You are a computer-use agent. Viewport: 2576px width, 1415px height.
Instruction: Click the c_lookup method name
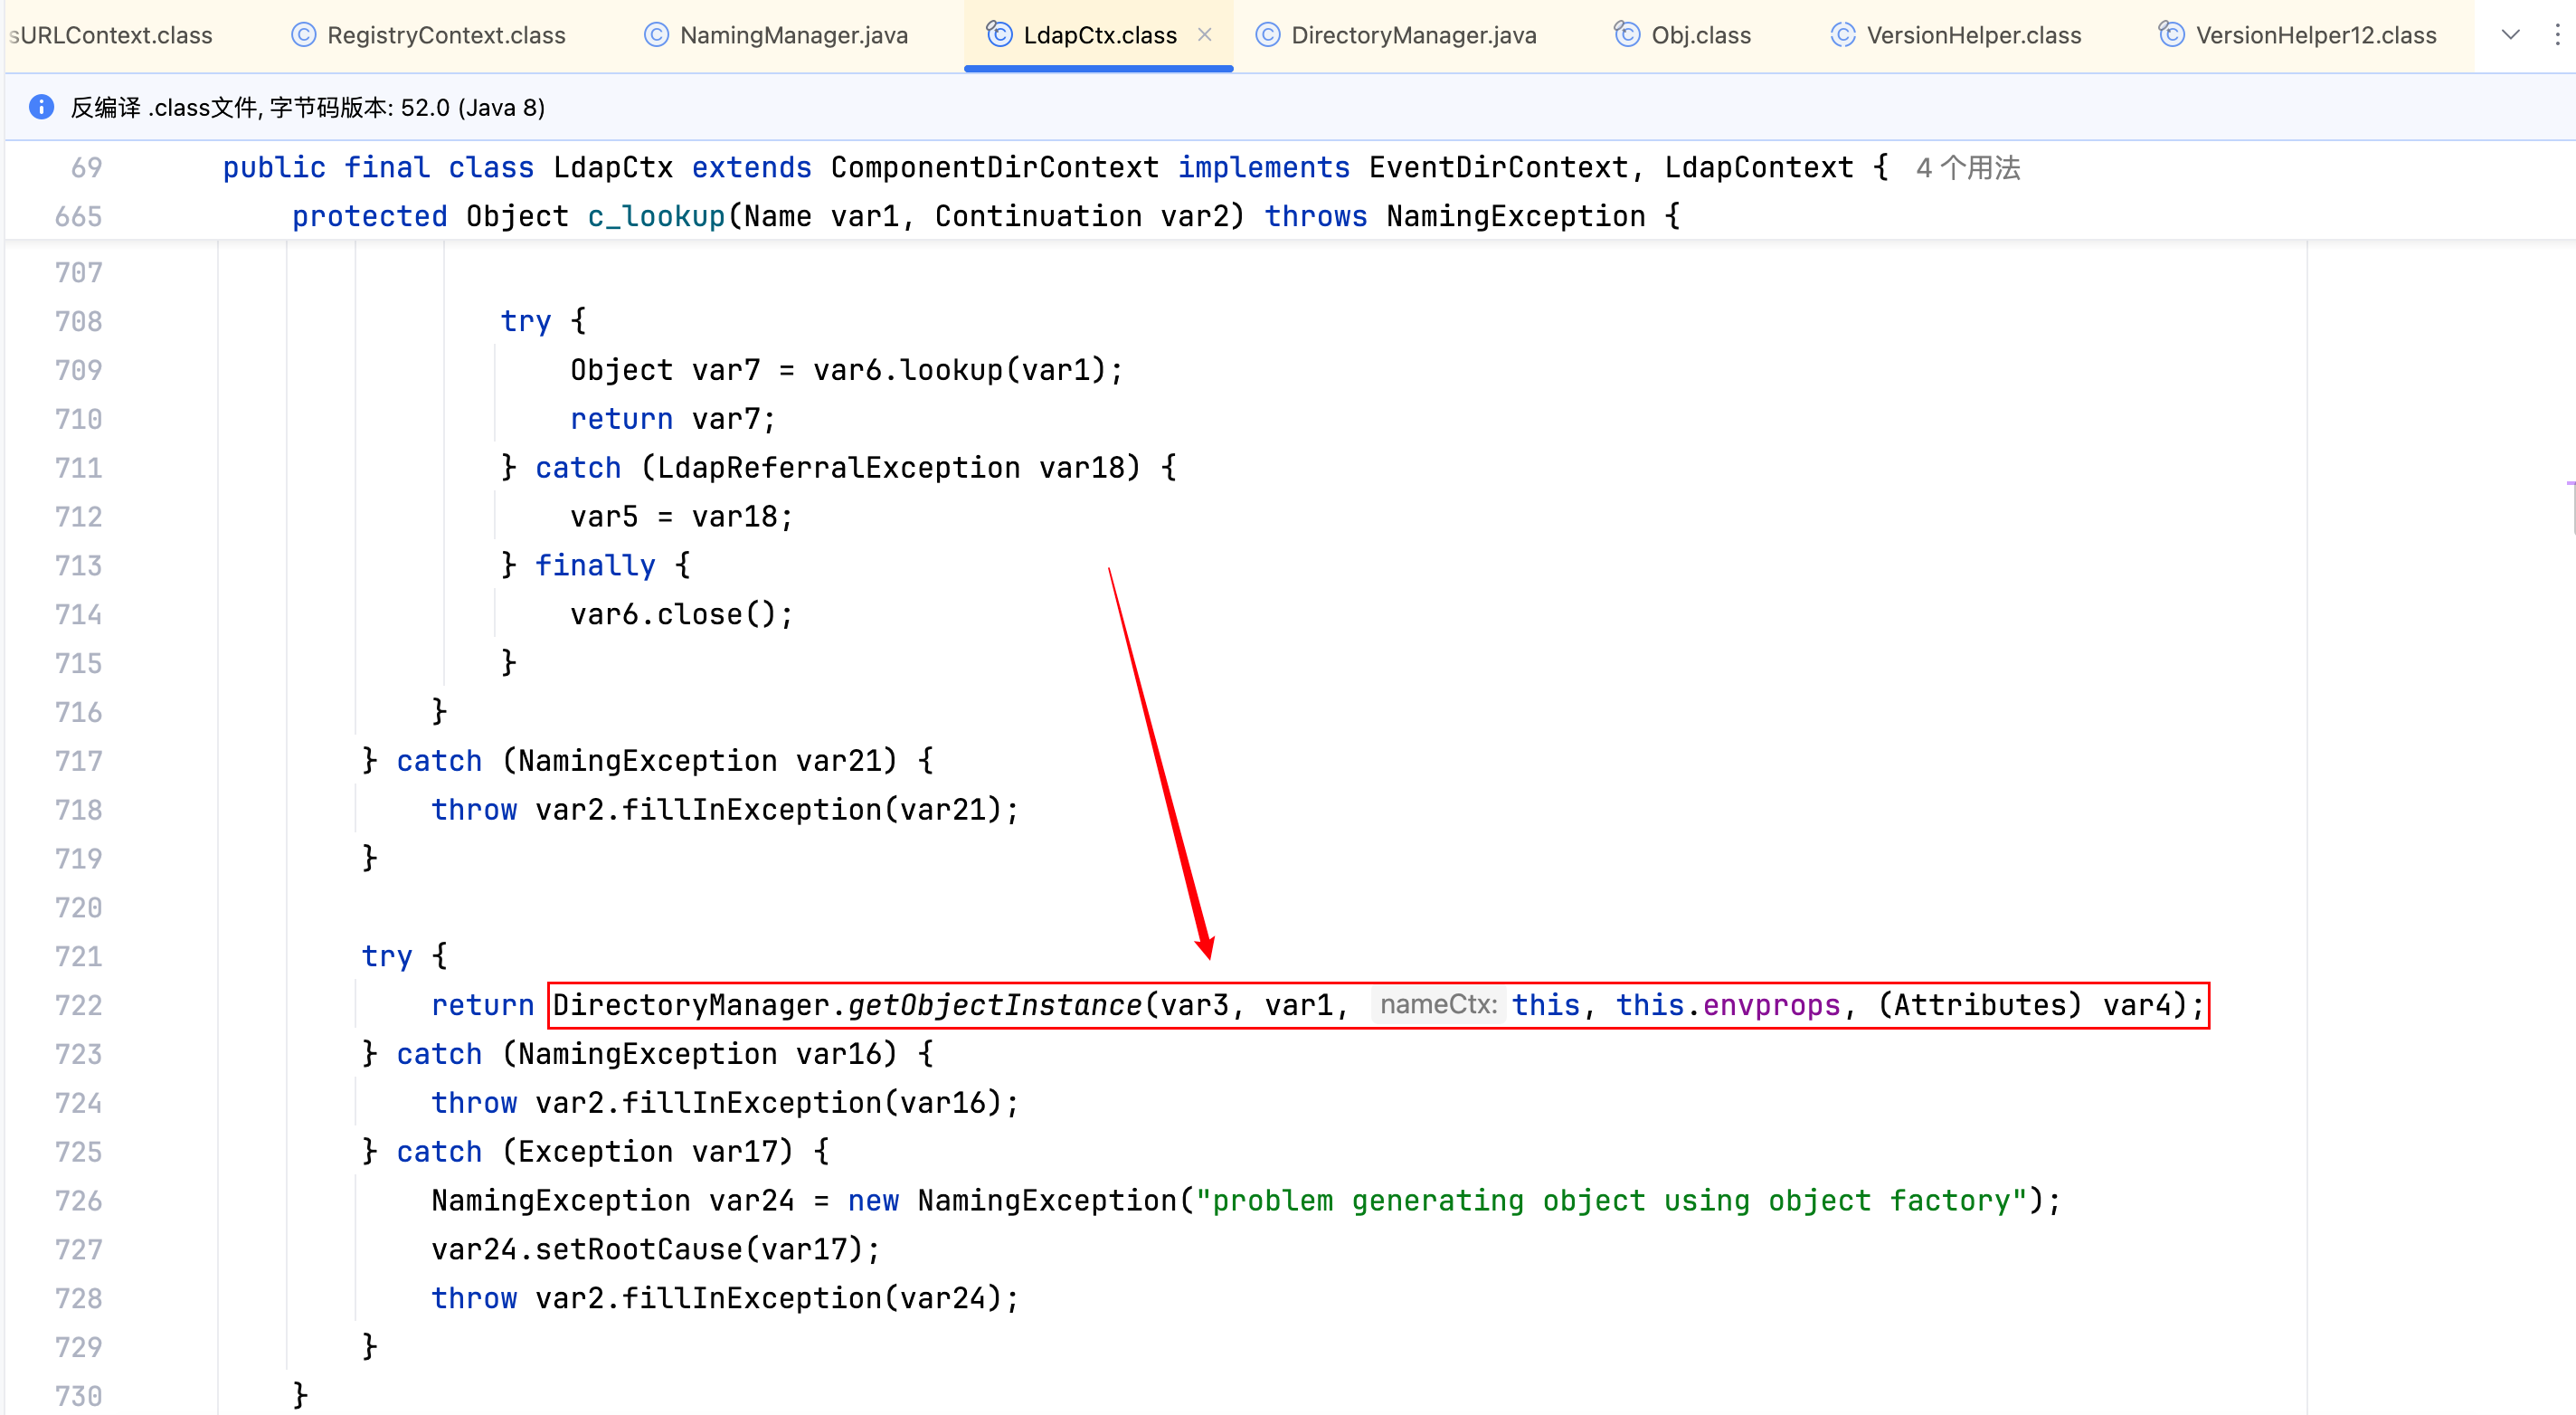click(655, 216)
